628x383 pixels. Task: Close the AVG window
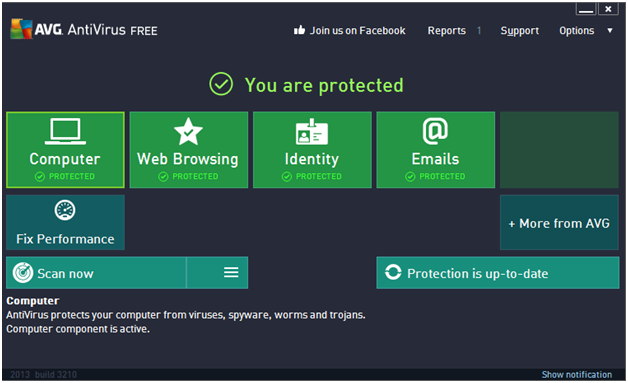pyautogui.click(x=608, y=9)
